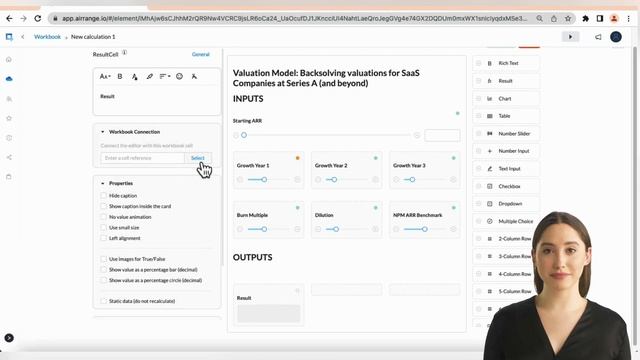640x360 pixels.
Task: Open the home icon in left sidebar
Action: [9, 60]
